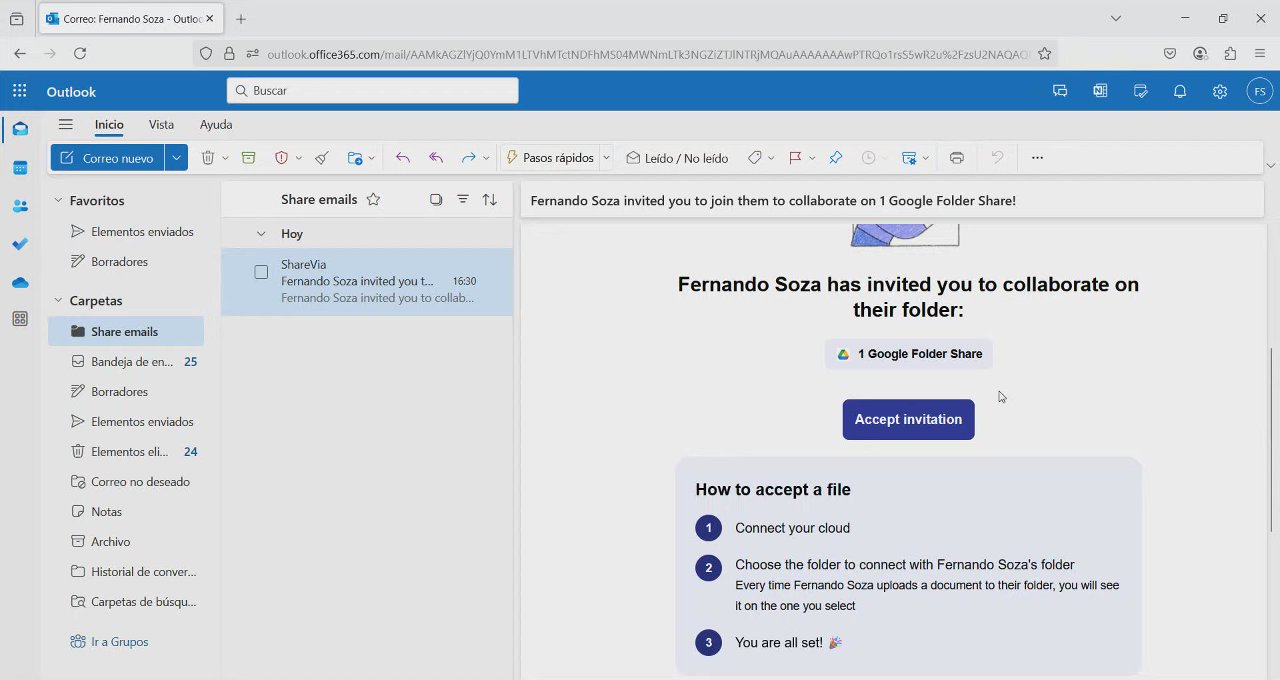Open the Delete options dropdown arrow
Viewport: 1280px width, 680px height.
(x=225, y=158)
